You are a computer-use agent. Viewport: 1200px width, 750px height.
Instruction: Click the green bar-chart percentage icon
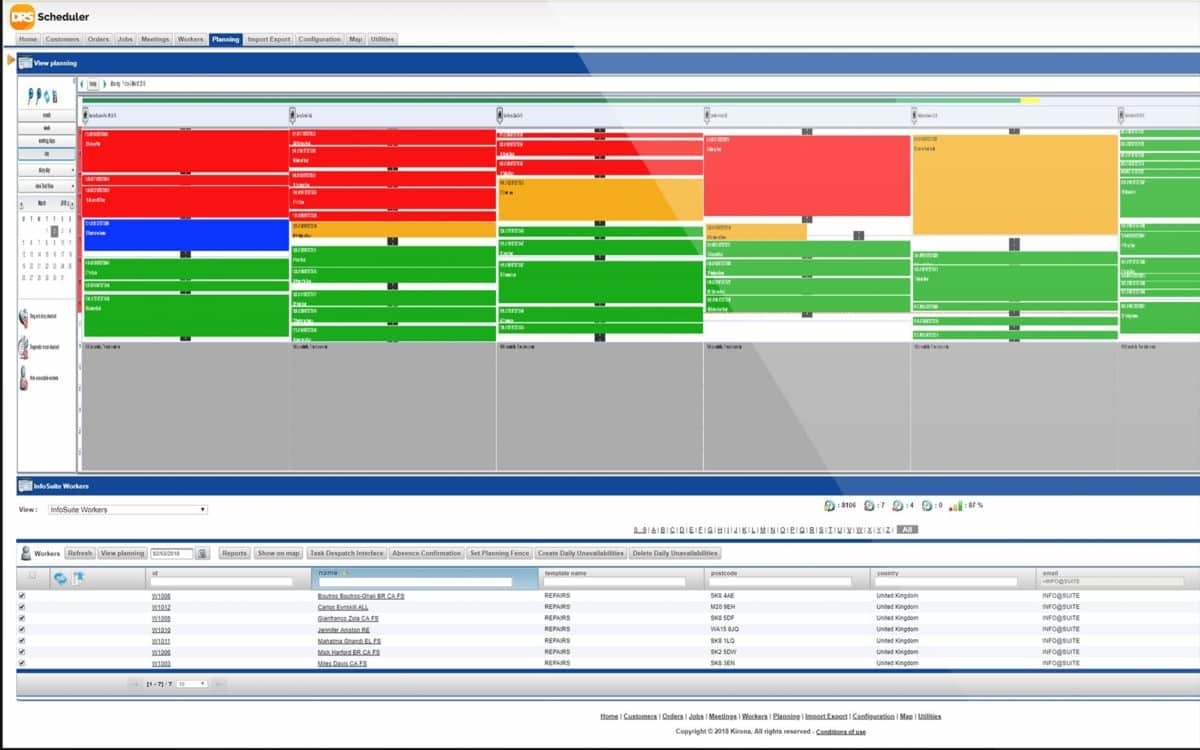[x=956, y=506]
